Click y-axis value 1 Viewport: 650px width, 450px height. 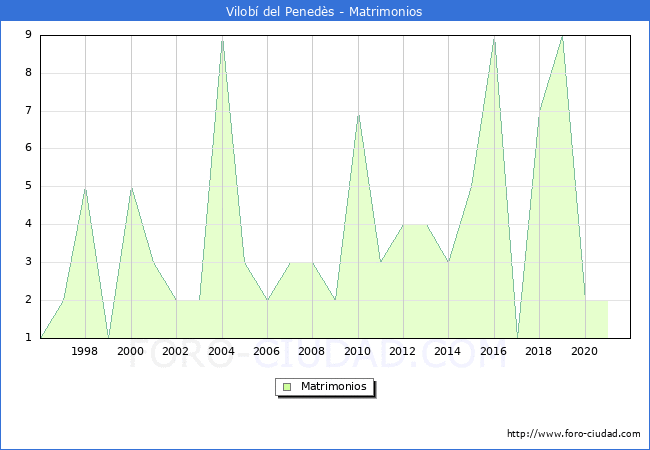click(x=28, y=337)
